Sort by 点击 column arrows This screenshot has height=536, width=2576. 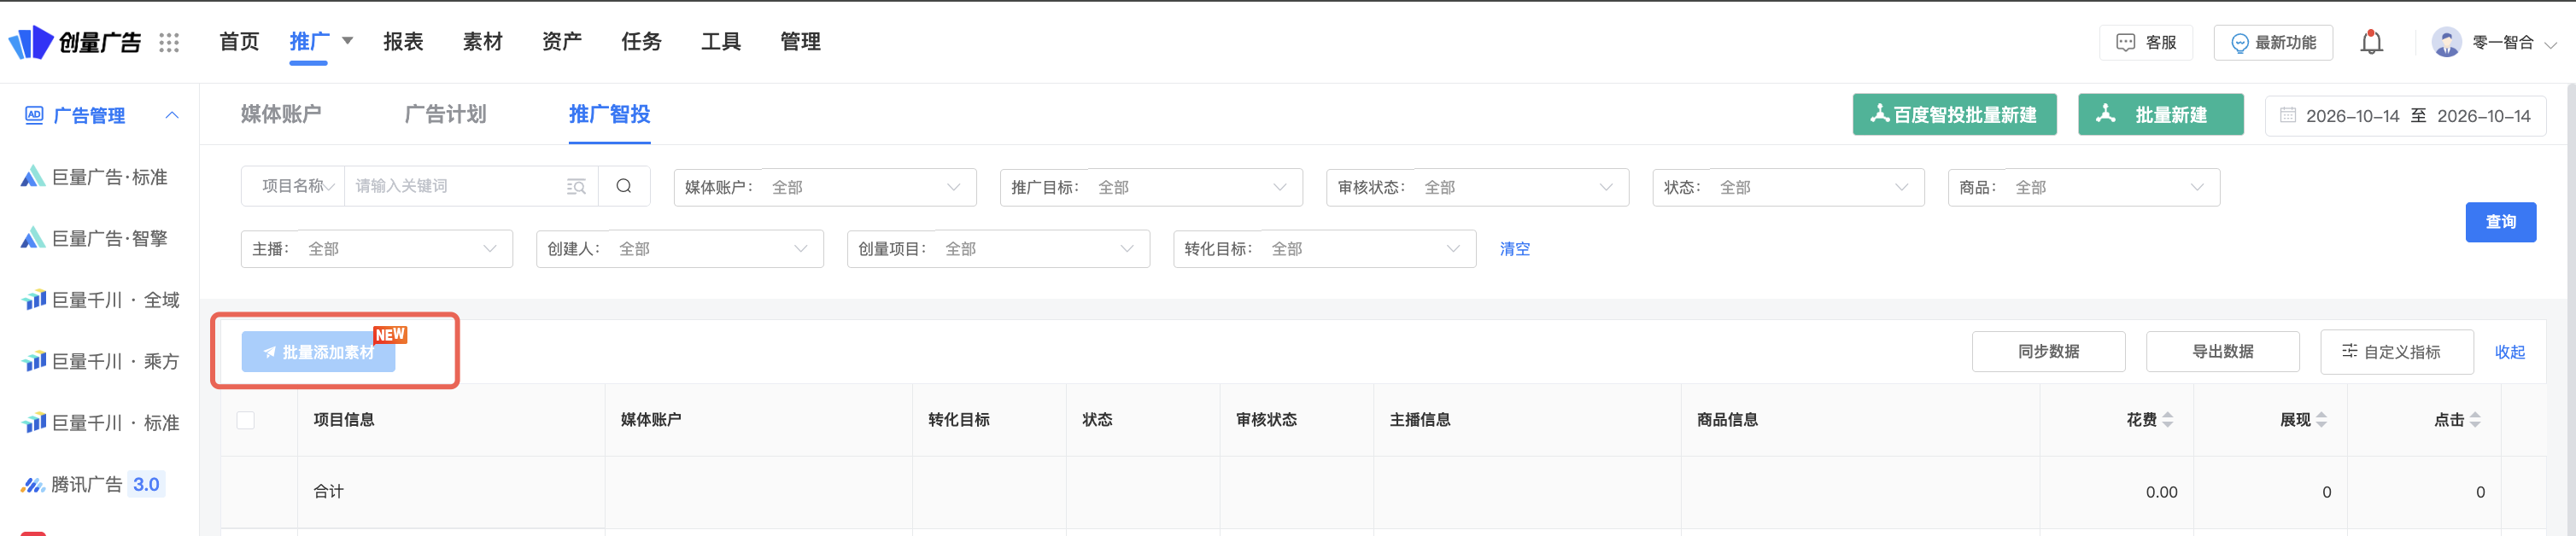click(x=2475, y=420)
